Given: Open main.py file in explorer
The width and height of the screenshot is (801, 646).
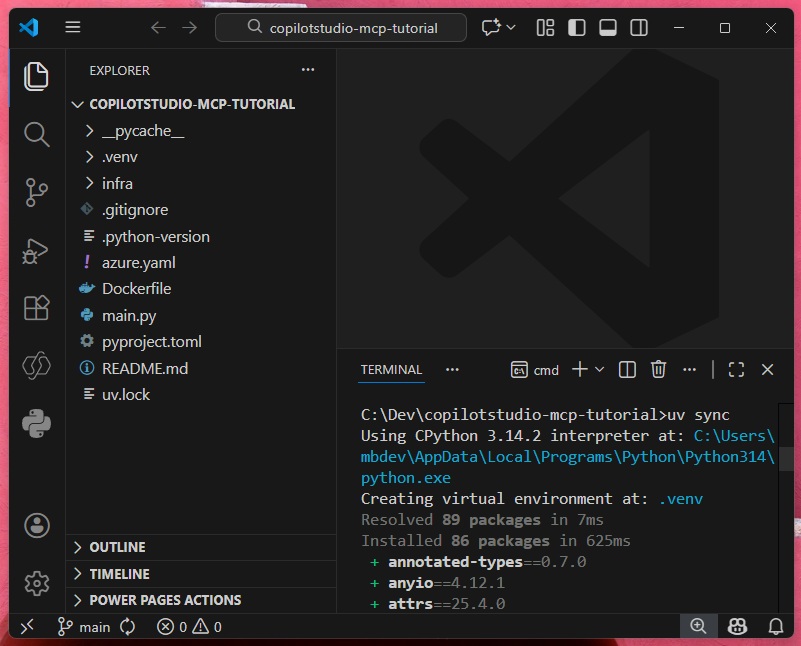Looking at the screenshot, I should 129,315.
